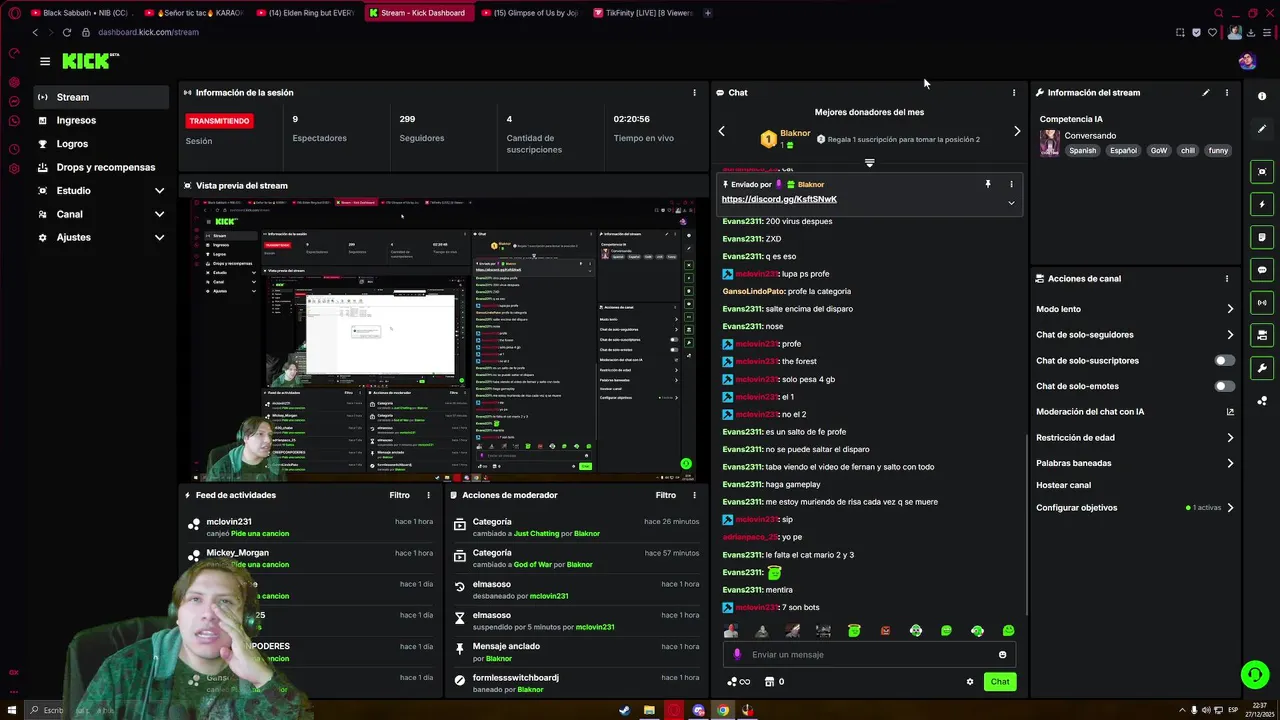Open the Chat panel options menu
Viewport: 1280px width, 720px height.
click(x=1013, y=93)
